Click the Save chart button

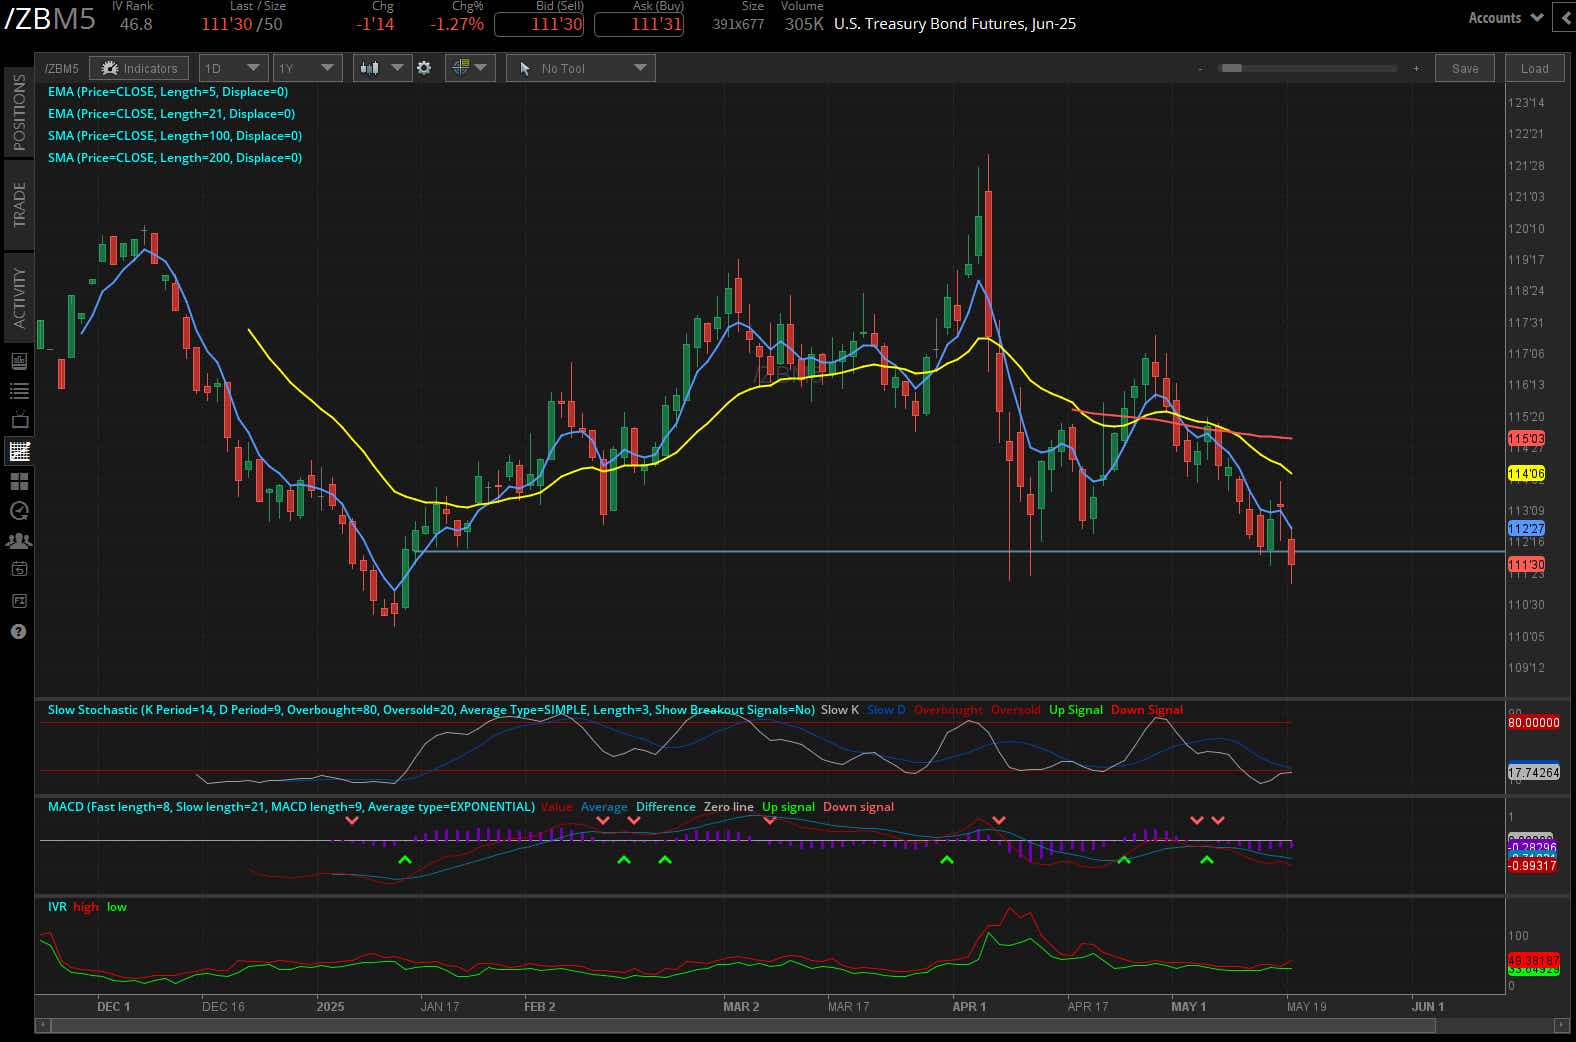pyautogui.click(x=1465, y=68)
